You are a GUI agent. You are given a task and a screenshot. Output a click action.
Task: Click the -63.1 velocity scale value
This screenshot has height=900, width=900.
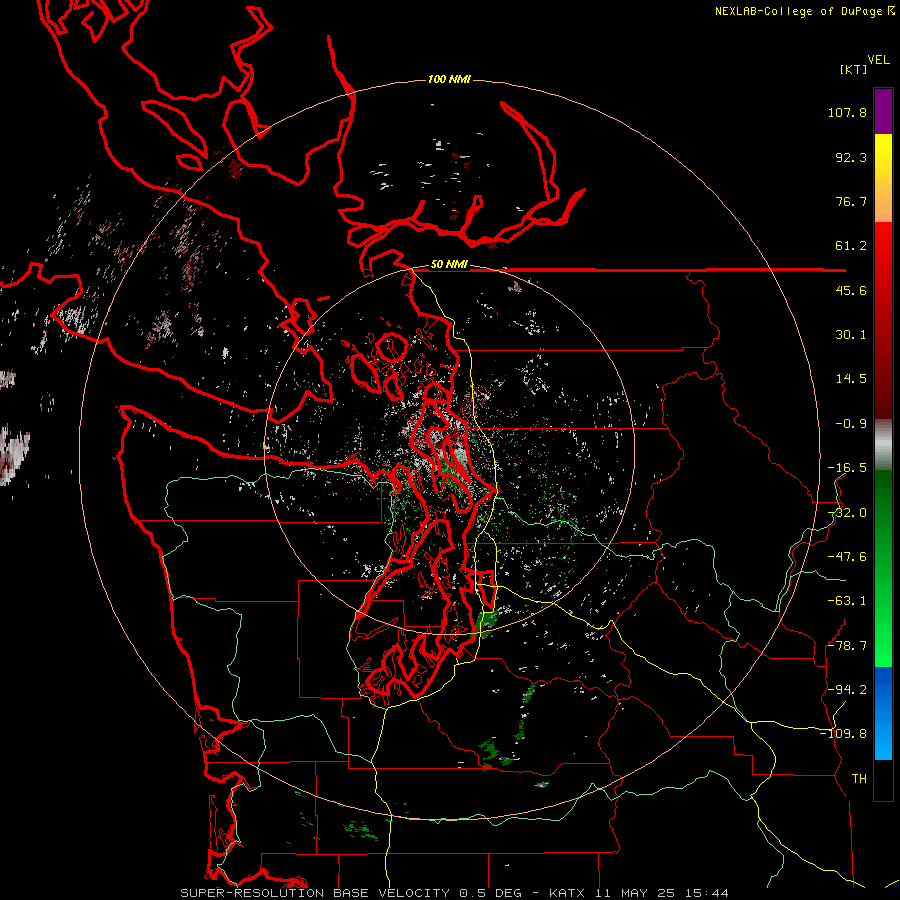(847, 601)
